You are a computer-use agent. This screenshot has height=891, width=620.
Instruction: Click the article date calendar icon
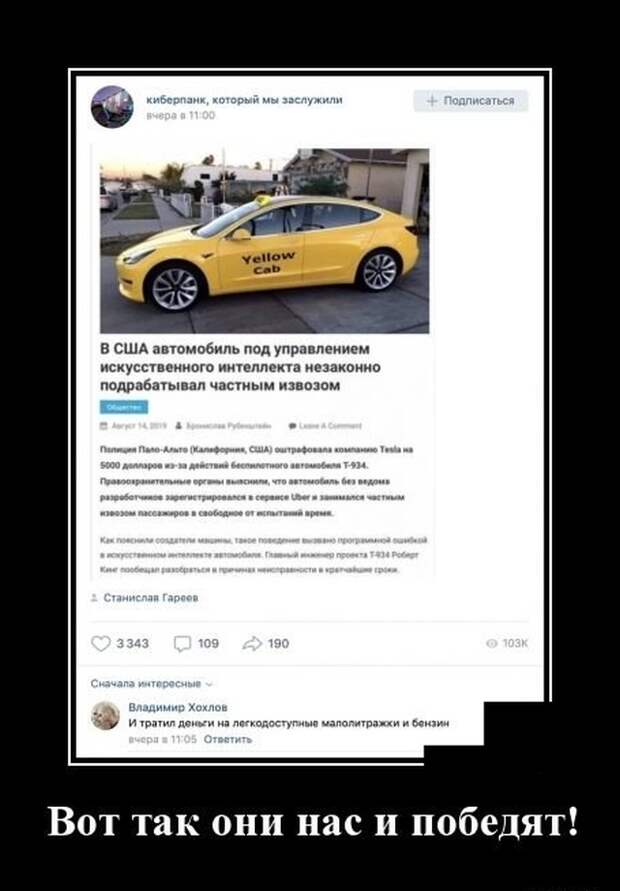click(103, 426)
